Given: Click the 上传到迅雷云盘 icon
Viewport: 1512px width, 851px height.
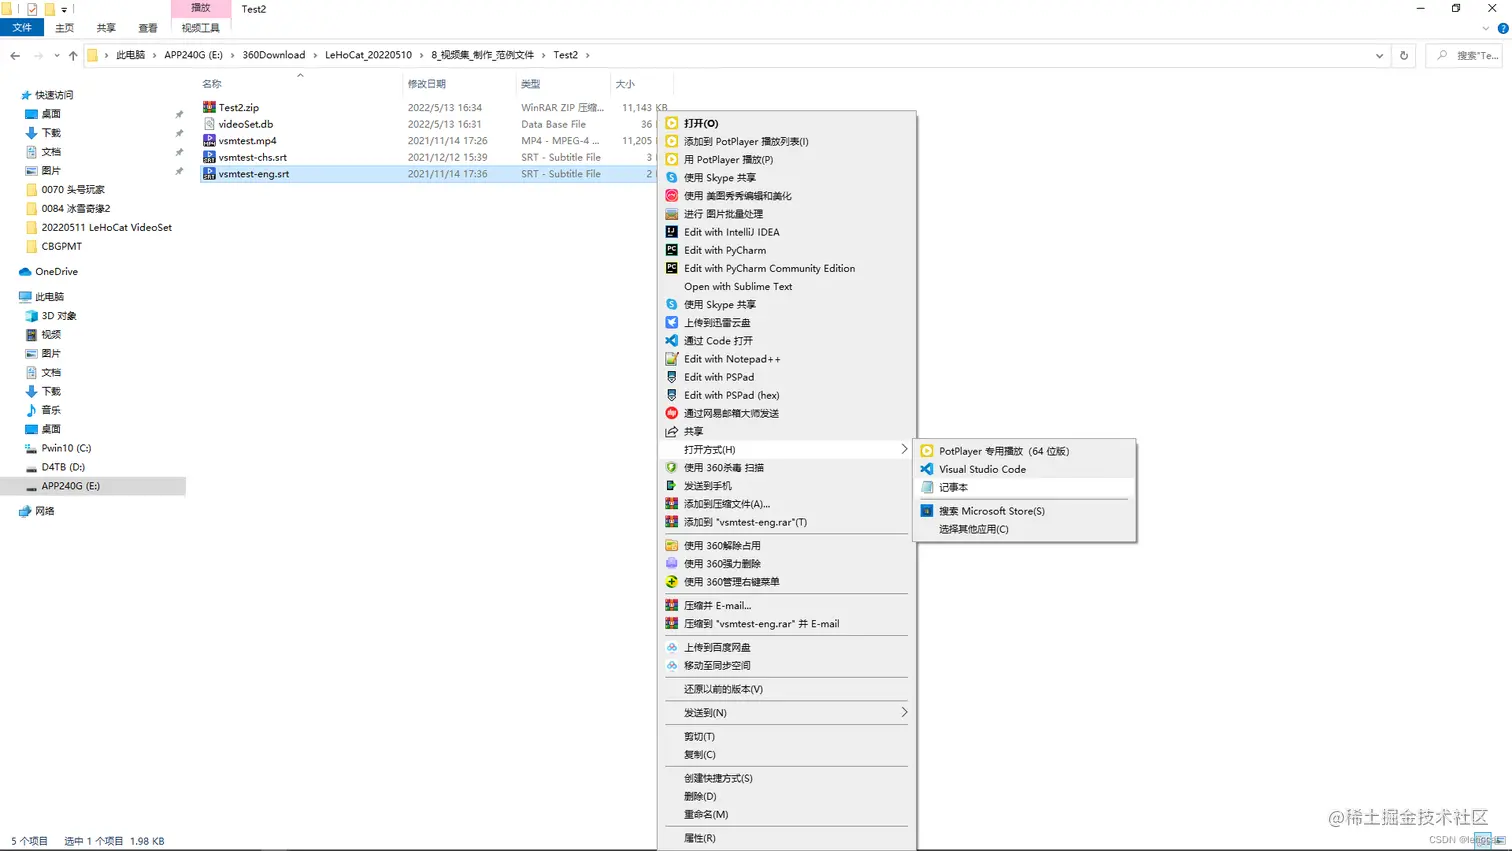Looking at the screenshot, I should (672, 322).
